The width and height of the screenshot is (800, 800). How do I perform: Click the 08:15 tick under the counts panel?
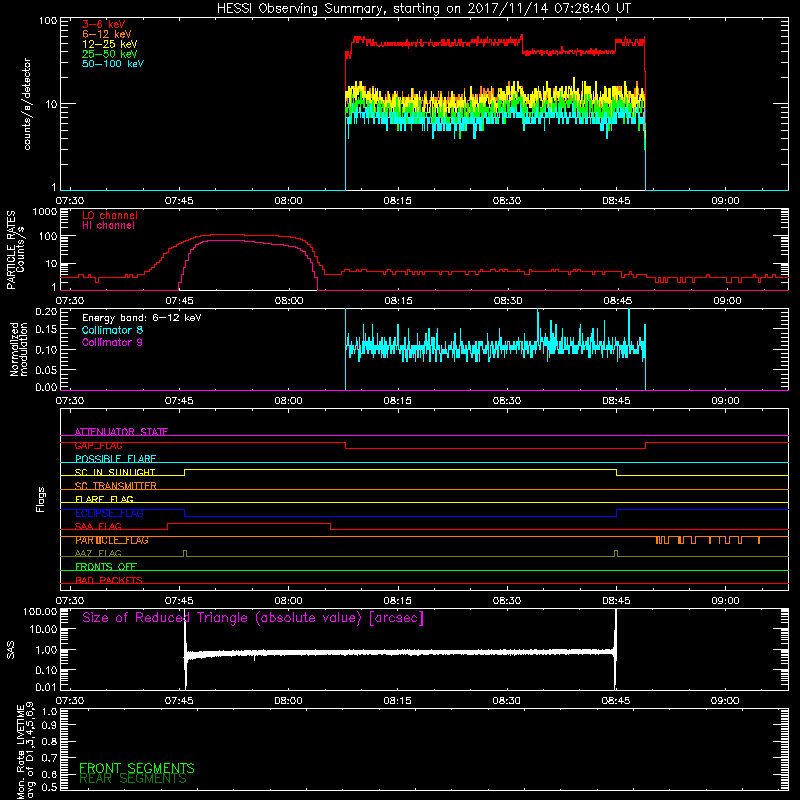397,201
